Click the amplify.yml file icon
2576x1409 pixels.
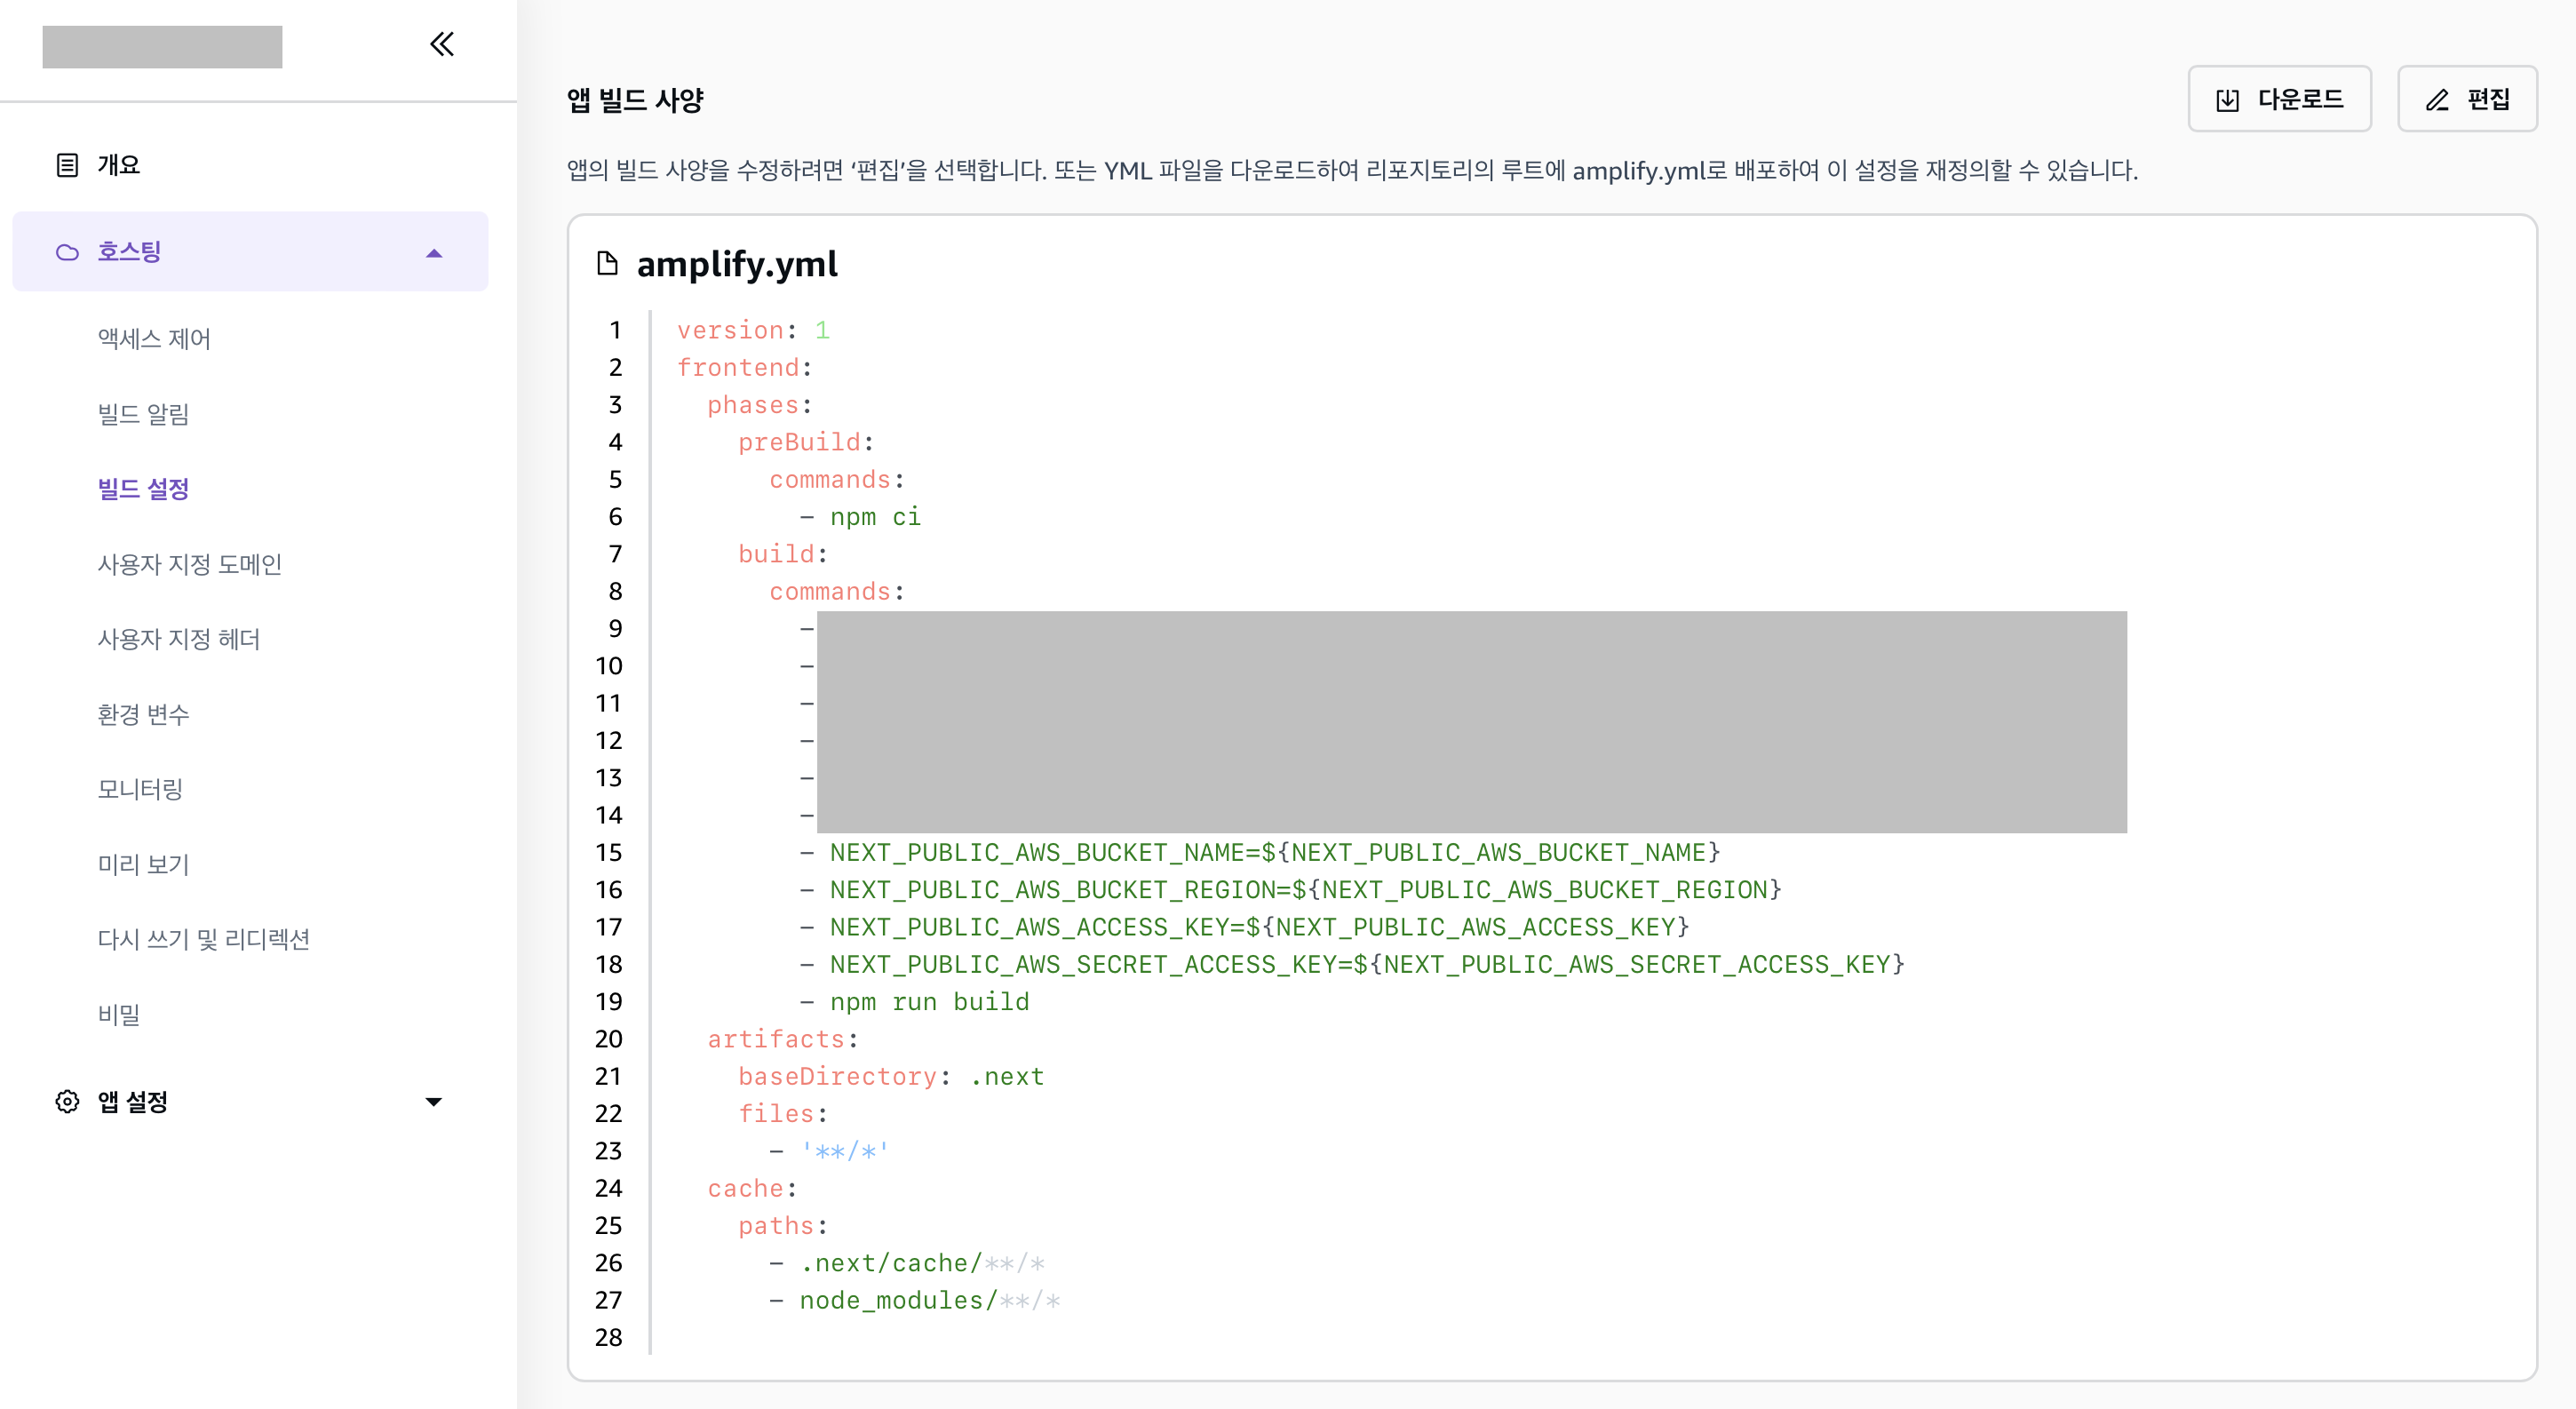click(607, 263)
